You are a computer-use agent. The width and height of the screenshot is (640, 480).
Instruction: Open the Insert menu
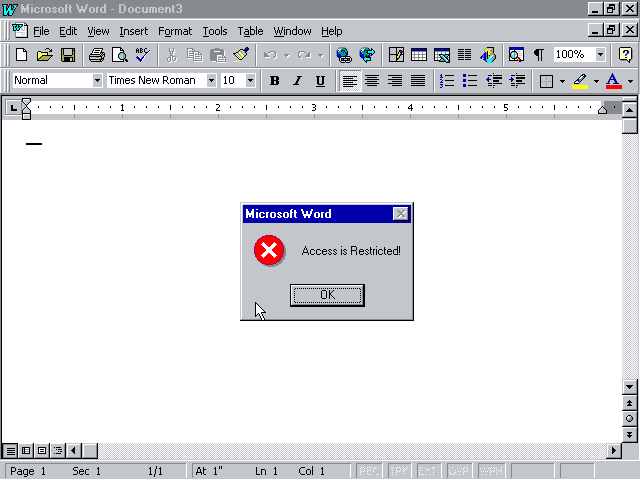point(133,31)
